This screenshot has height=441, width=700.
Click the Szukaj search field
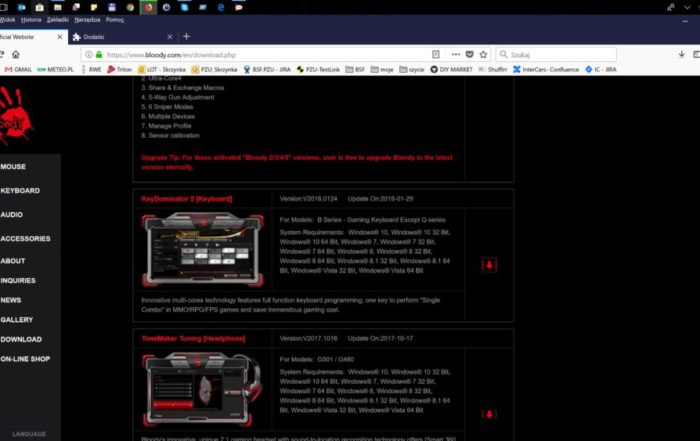(556, 54)
